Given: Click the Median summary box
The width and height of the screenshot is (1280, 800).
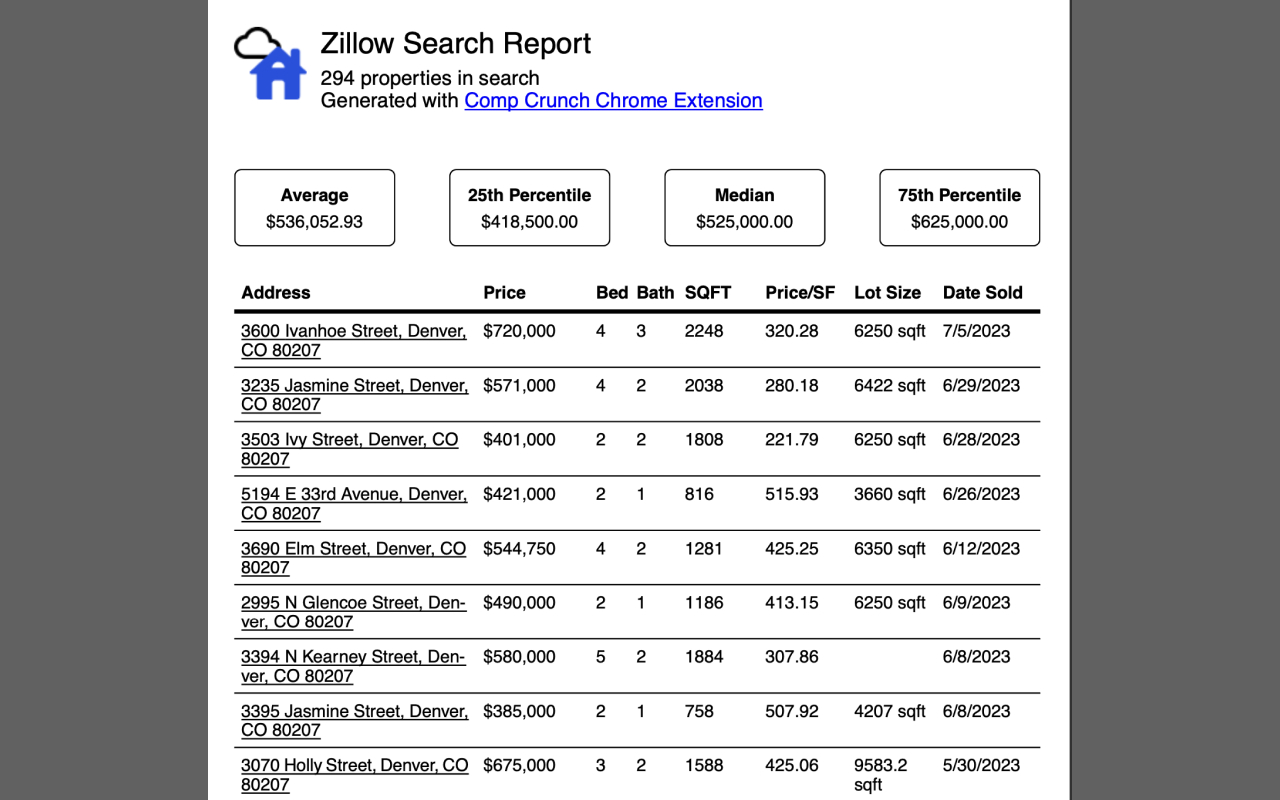Looking at the screenshot, I should (x=745, y=208).
